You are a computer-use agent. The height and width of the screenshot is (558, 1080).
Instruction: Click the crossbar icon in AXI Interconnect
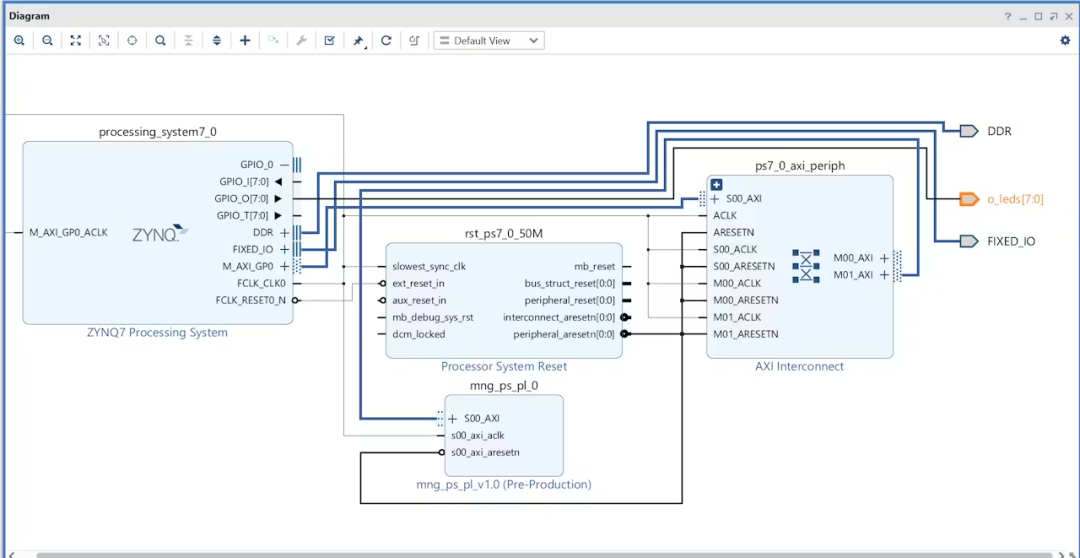[x=806, y=266]
